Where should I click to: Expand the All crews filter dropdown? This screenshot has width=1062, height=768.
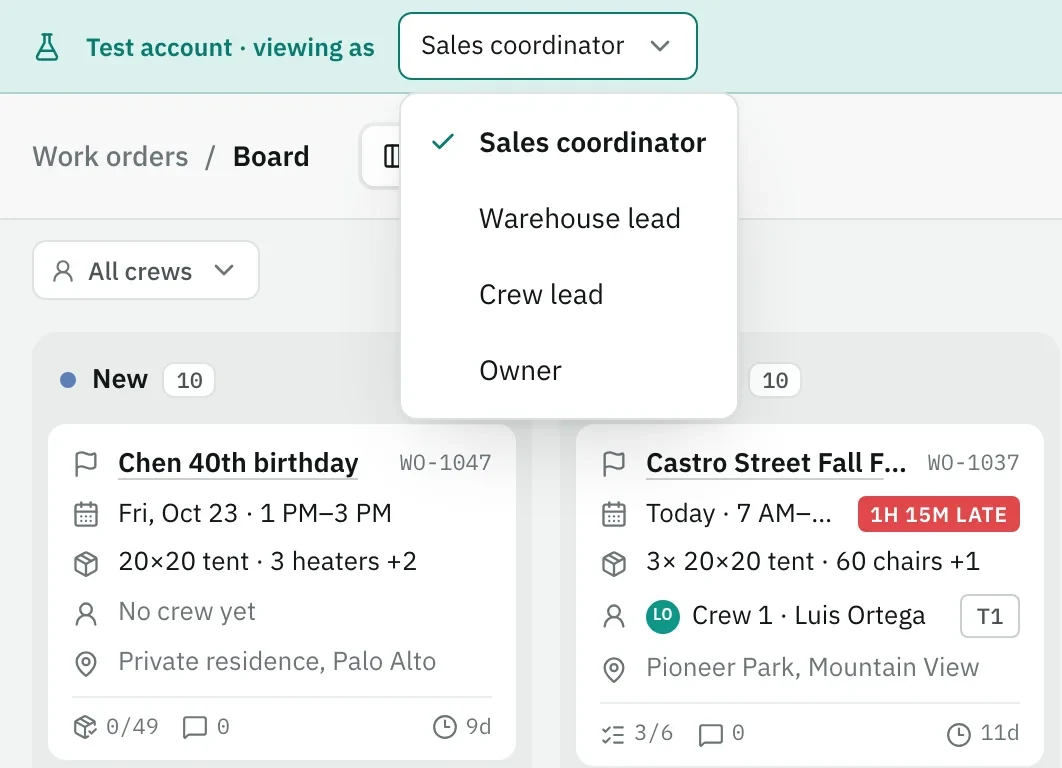point(146,270)
